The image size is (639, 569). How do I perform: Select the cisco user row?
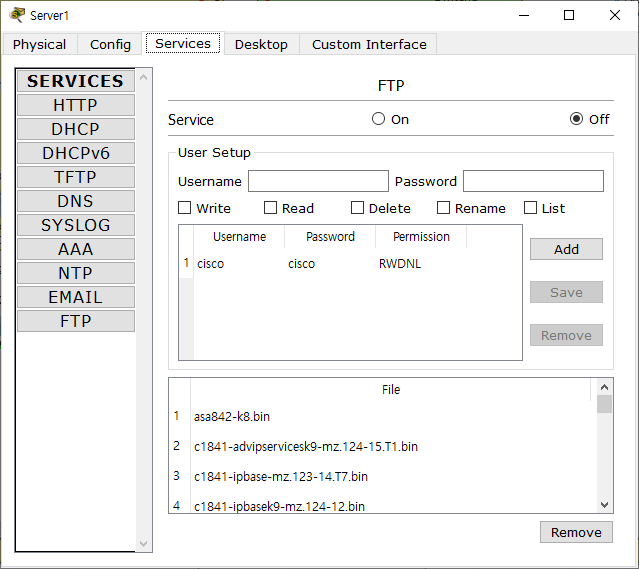(350, 264)
